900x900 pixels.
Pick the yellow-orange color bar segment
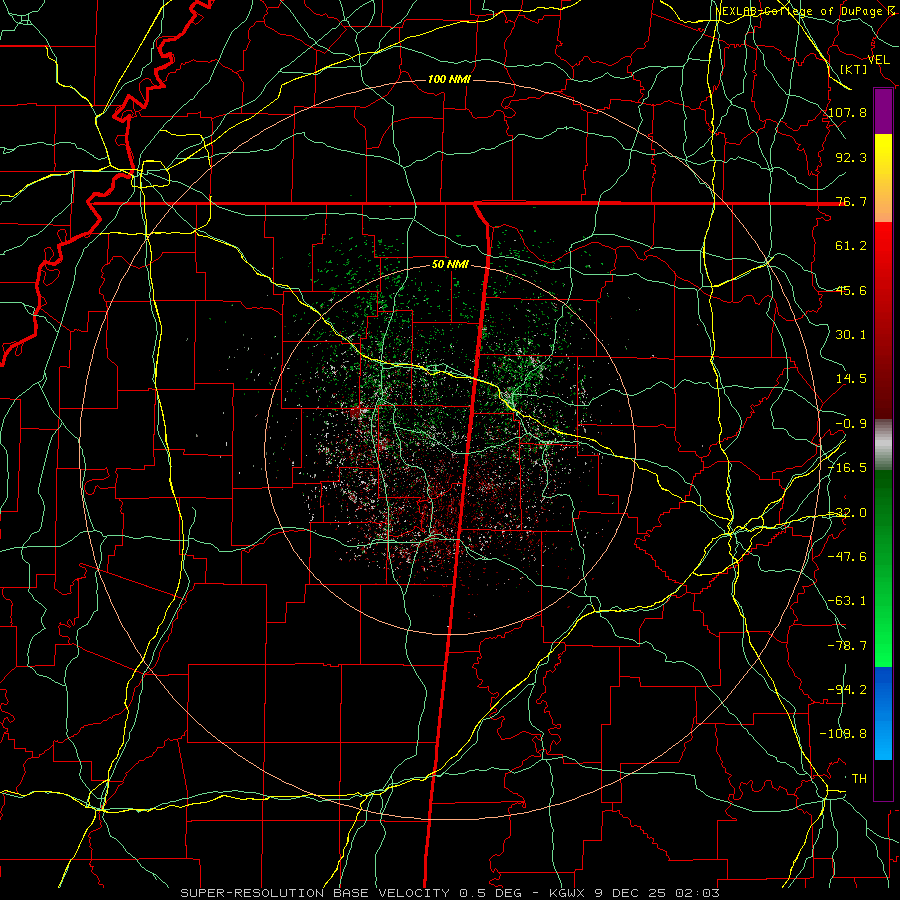[883, 178]
